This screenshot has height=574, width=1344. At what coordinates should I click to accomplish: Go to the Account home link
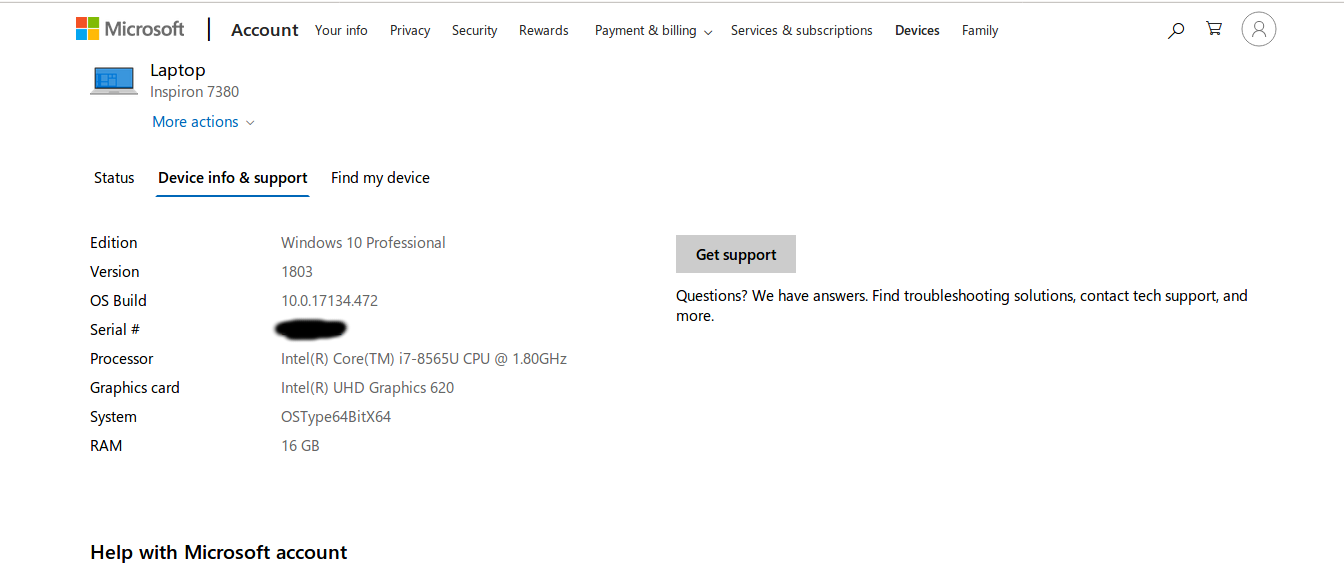point(265,30)
